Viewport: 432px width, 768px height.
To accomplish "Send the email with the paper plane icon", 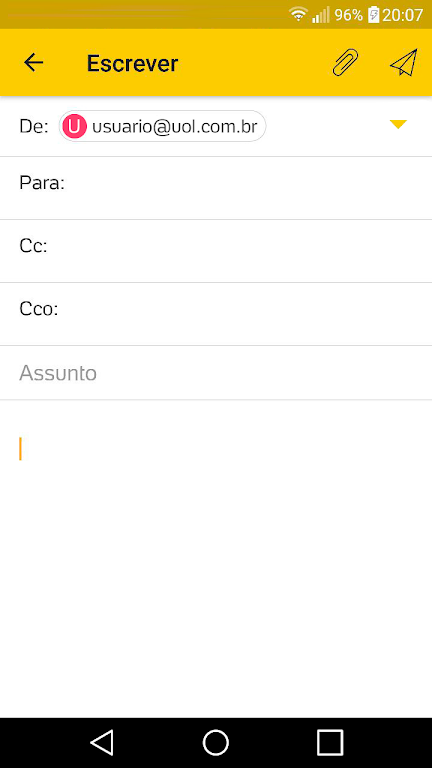I will click(404, 63).
